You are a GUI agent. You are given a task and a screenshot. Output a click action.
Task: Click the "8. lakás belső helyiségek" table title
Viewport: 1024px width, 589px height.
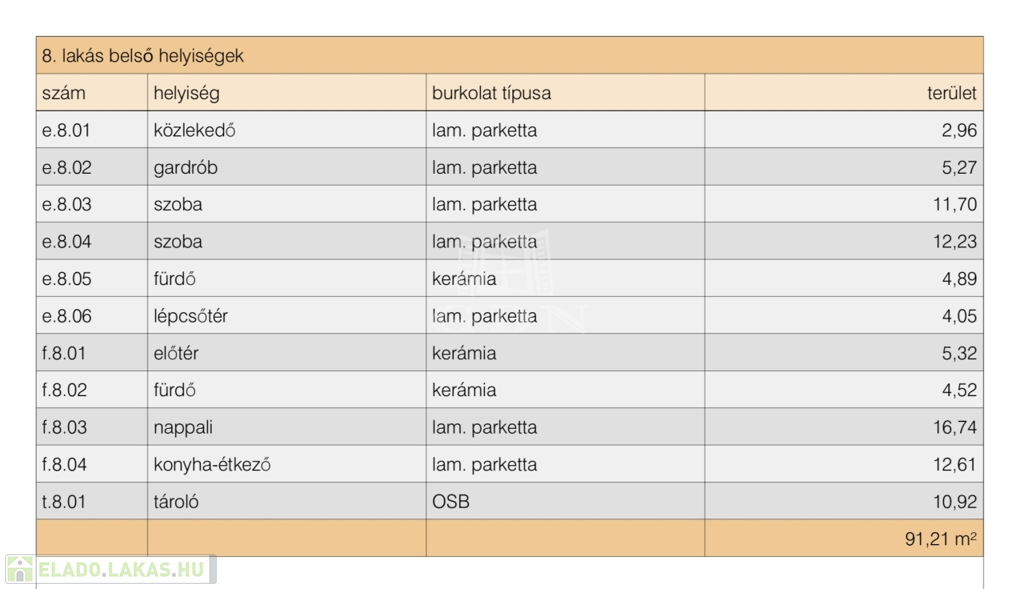tap(143, 56)
